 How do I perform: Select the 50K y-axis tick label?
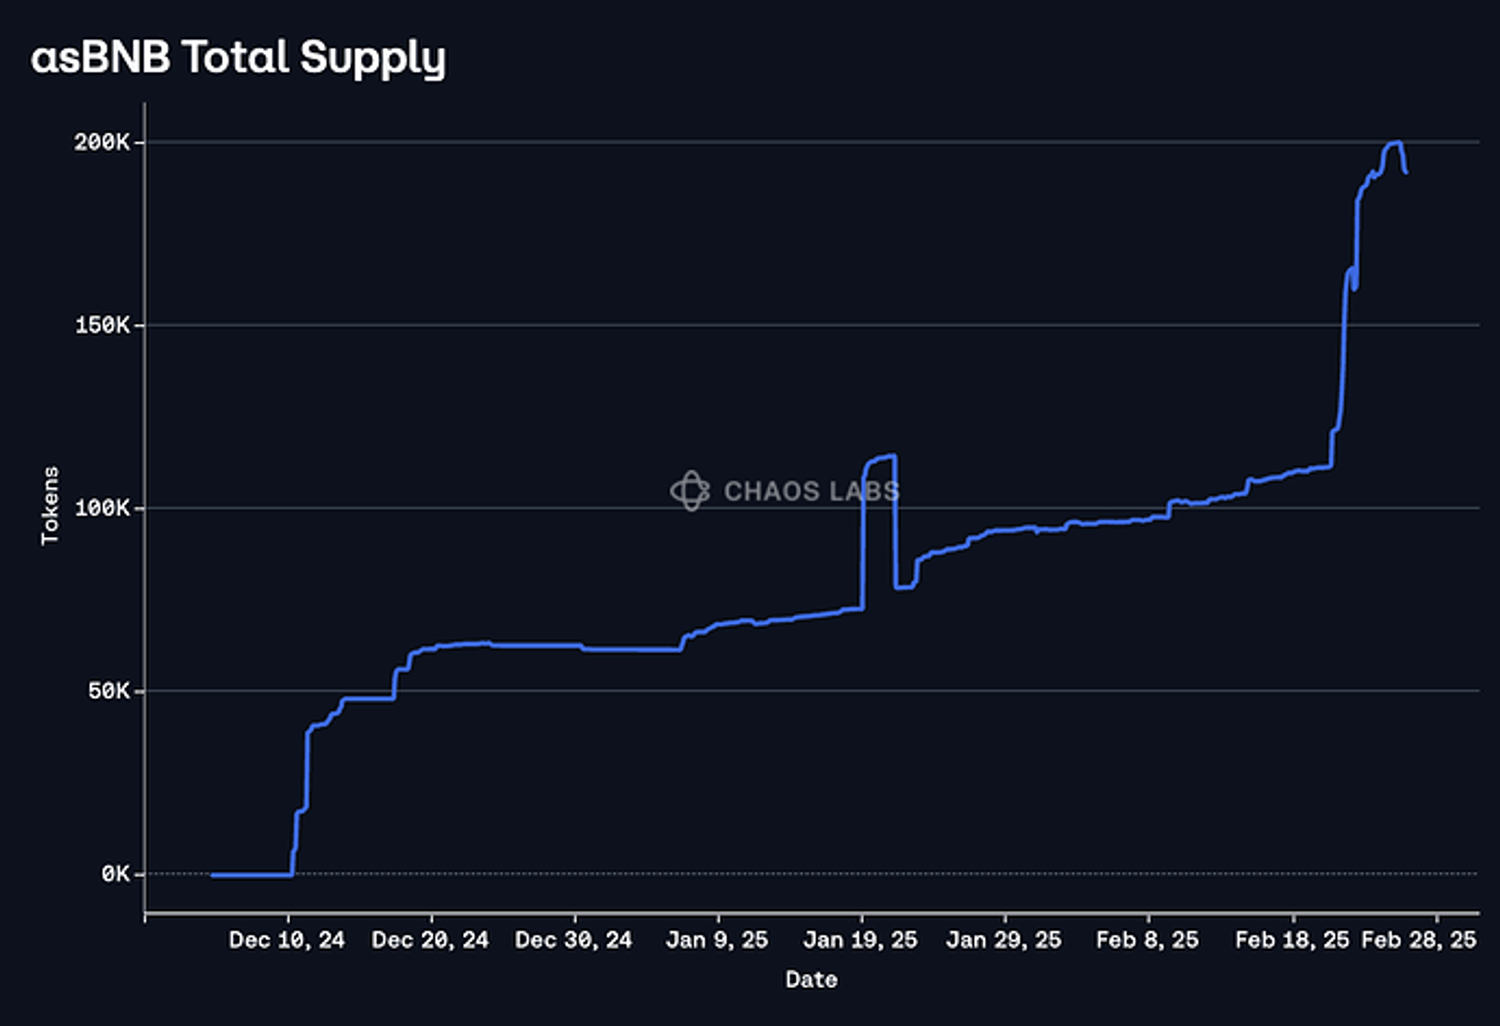[108, 691]
